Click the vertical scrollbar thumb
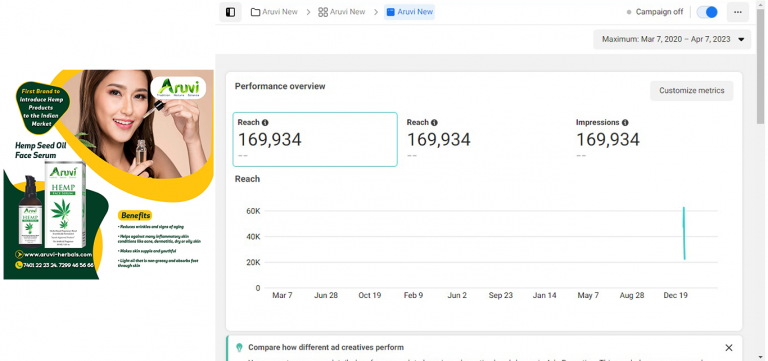The width and height of the screenshot is (768, 361). 760,66
